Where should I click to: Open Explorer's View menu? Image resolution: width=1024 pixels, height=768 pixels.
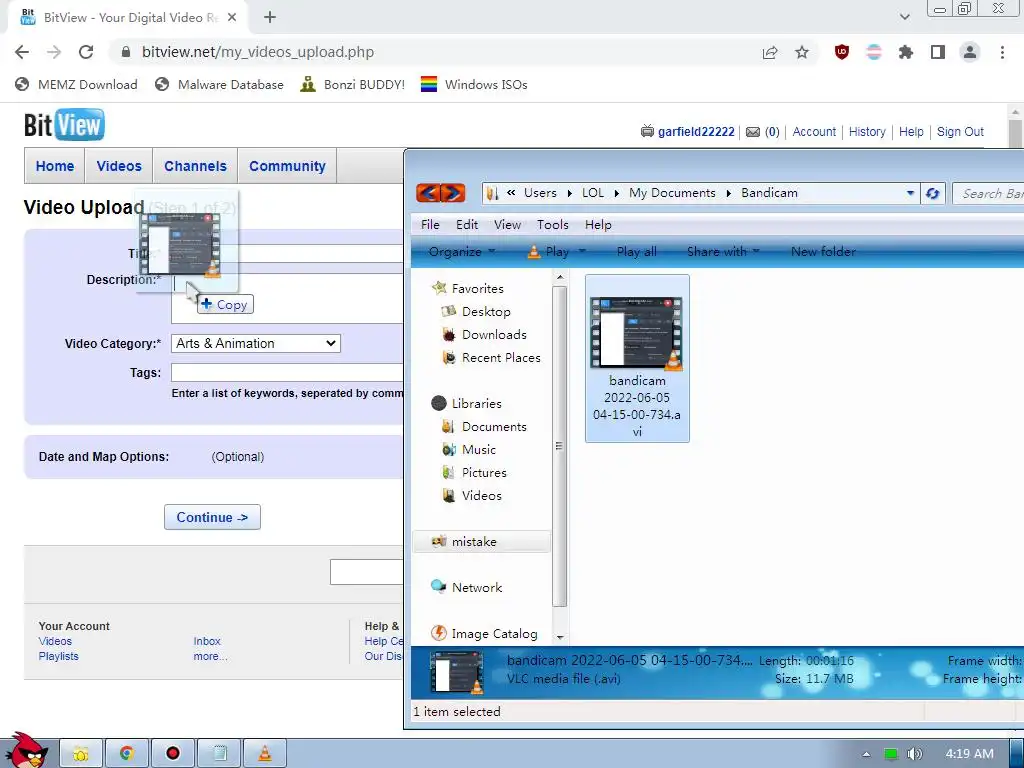click(507, 225)
